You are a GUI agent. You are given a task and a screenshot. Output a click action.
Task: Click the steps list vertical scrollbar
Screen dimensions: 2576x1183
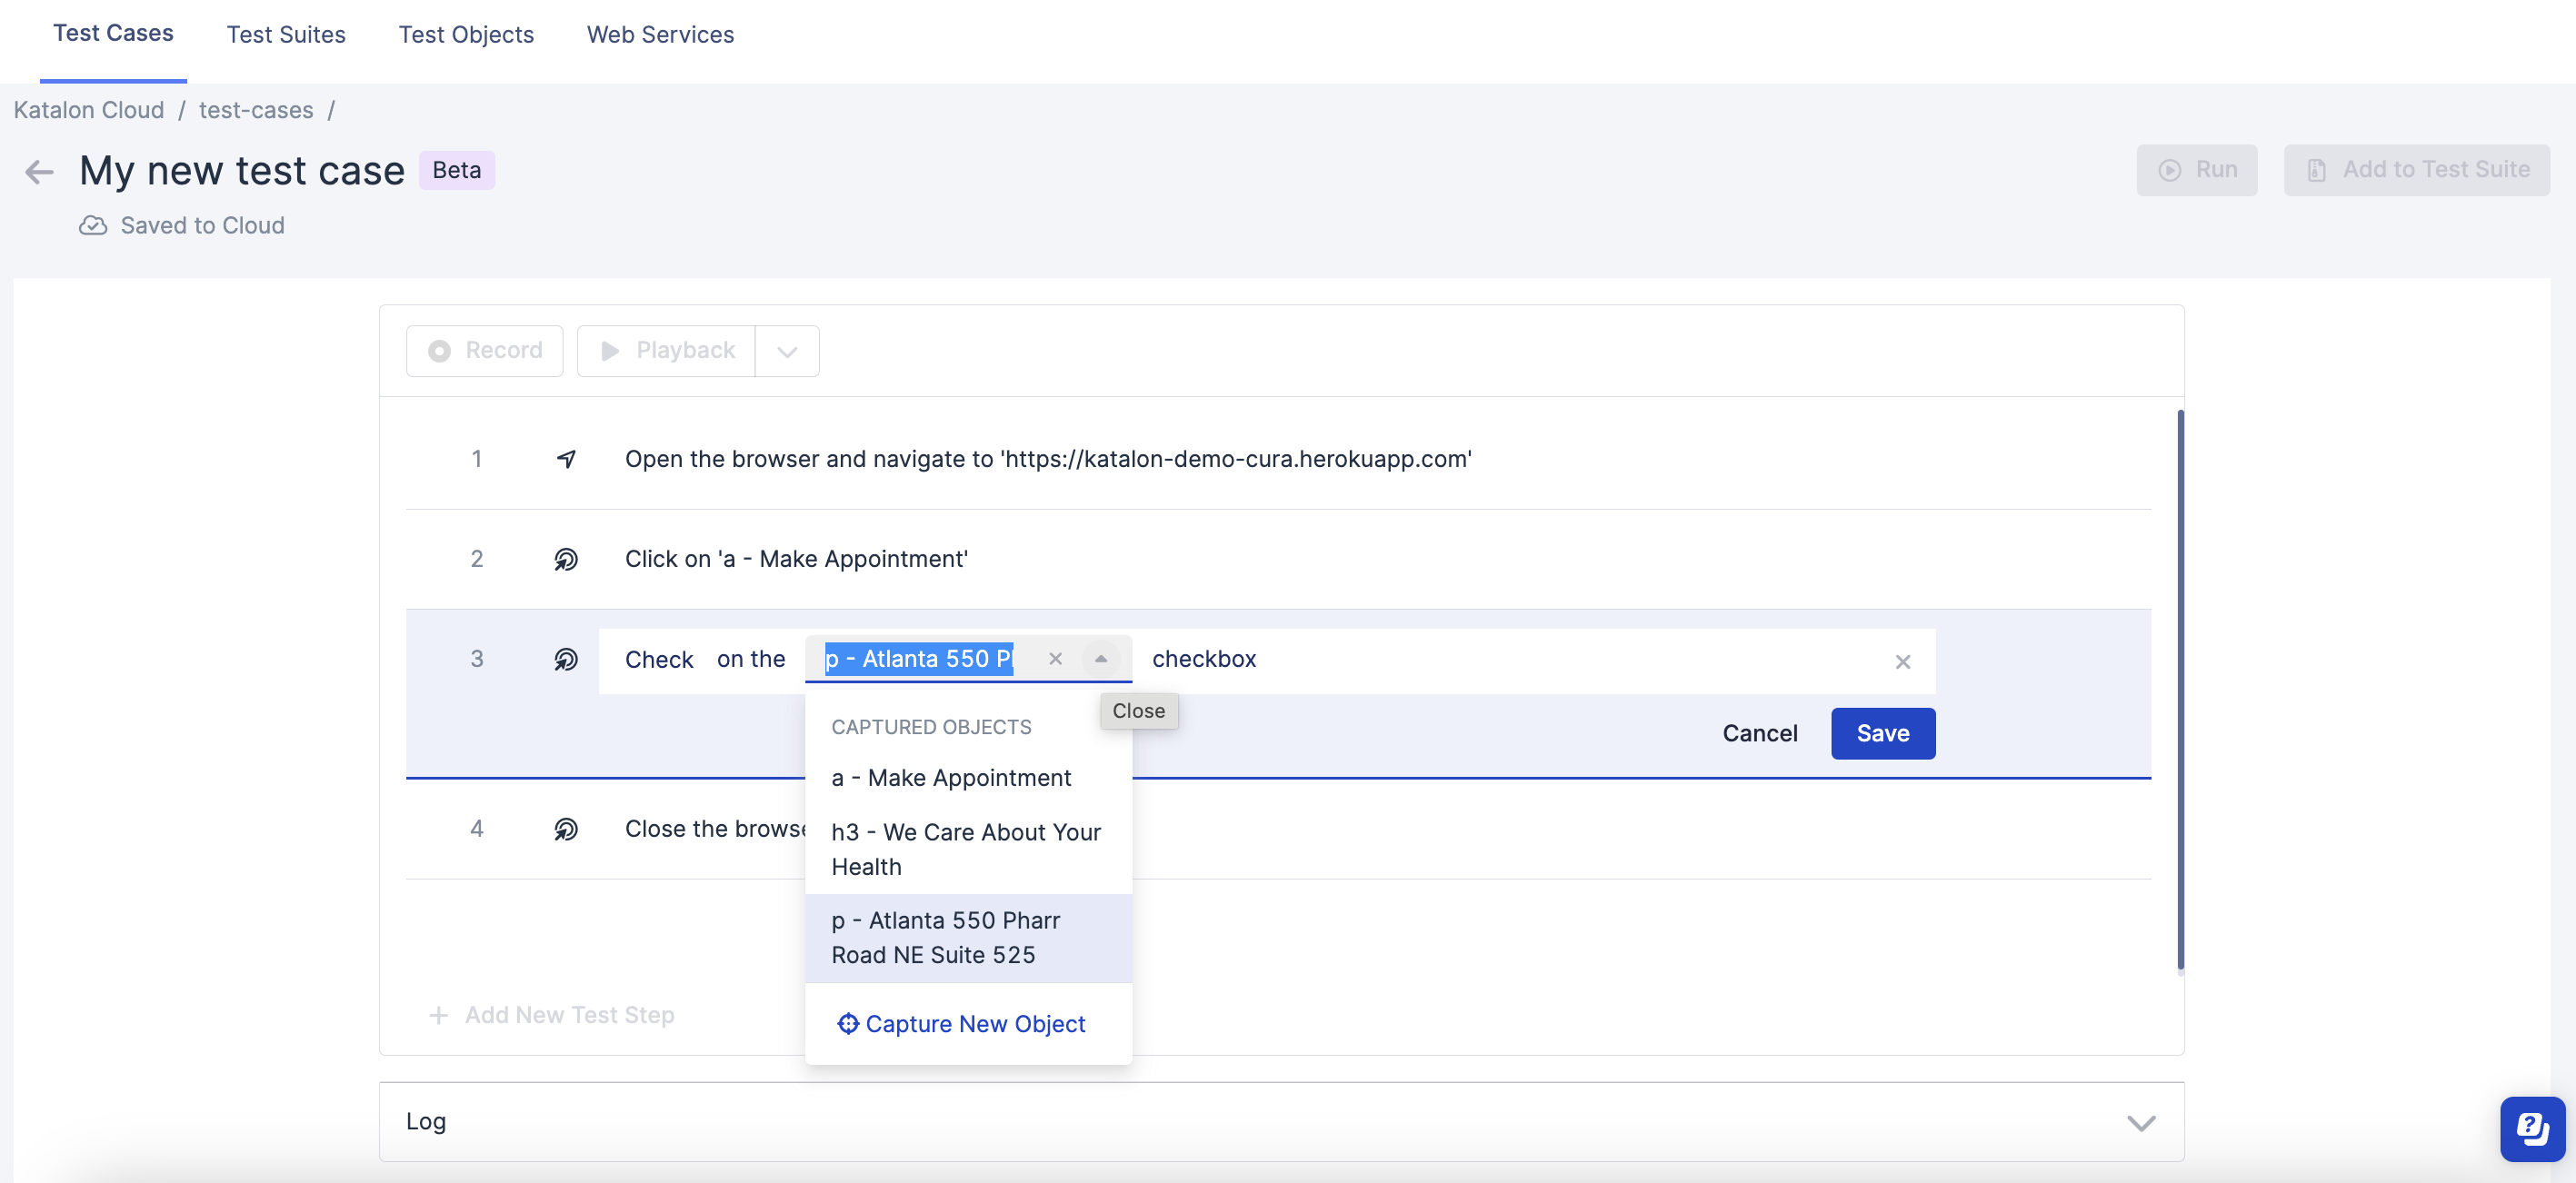tap(2180, 690)
